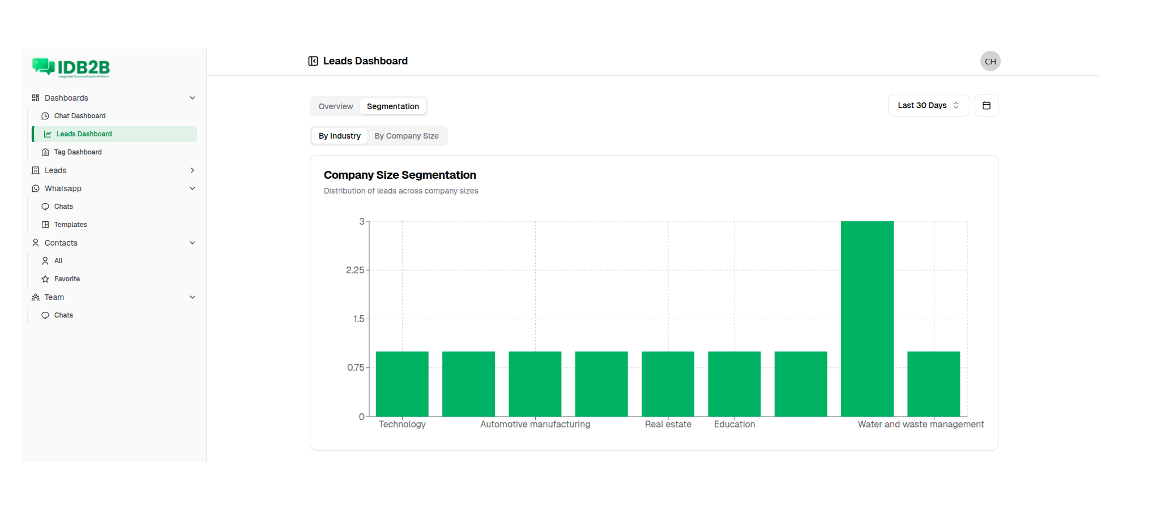Image resolution: width=1150 pixels, height=530 pixels.
Task: Click the Education bar in chart
Action: (x=734, y=384)
